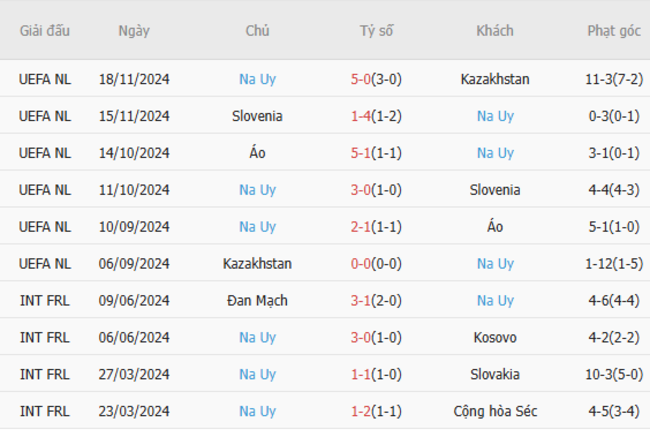
Task: Open Na Uy home team in 11/10/2024 row
Action: point(257,190)
